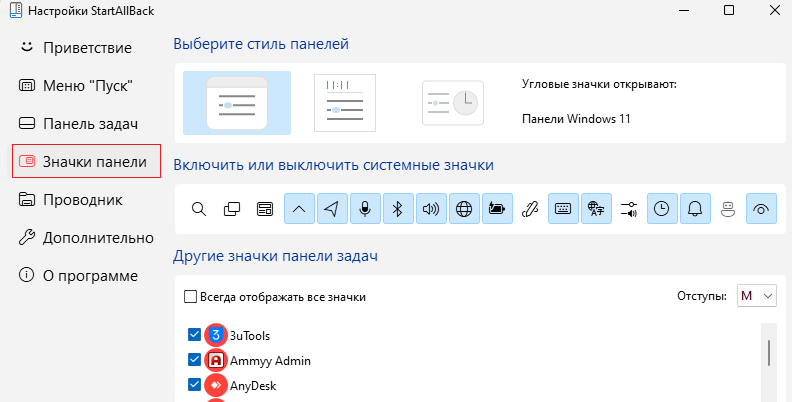Viewport: 792px width, 402px height.
Task: Select the rounded Windows 11 panel style
Action: click(237, 103)
